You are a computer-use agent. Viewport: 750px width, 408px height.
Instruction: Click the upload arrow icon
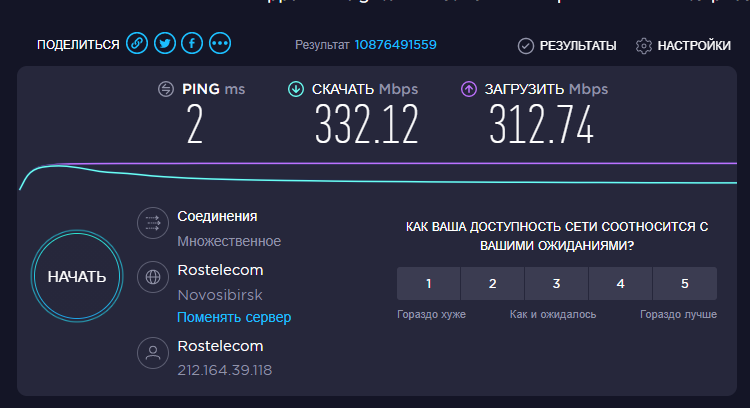coord(468,89)
